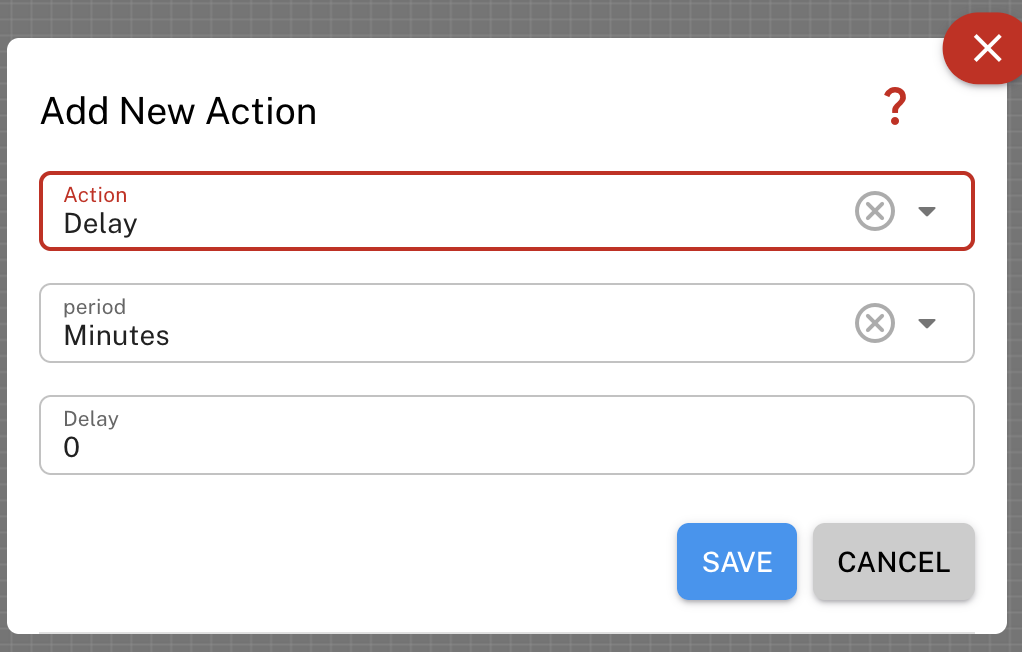Click the 0 value in the Delay field
The height and width of the screenshot is (652, 1022).
coord(71,448)
